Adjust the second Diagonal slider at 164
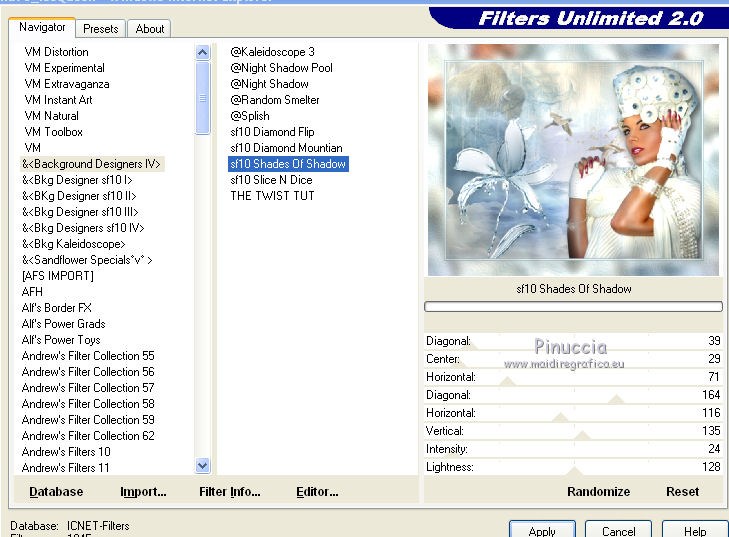Viewport: 729px width, 537px height. (x=573, y=395)
